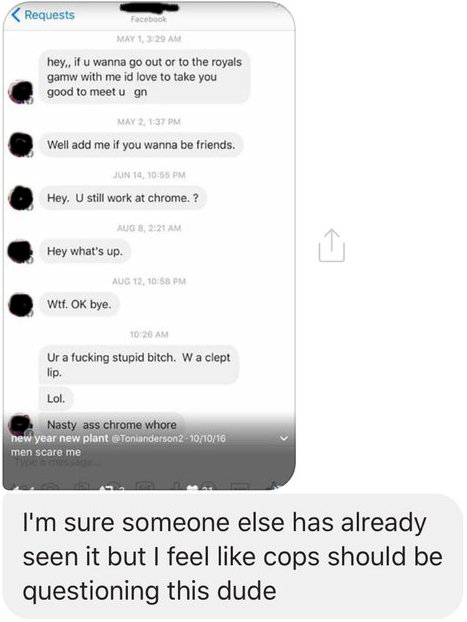Open the sender's avatar by the royals game message
This screenshot has height=622, width=467.
pos(21,92)
